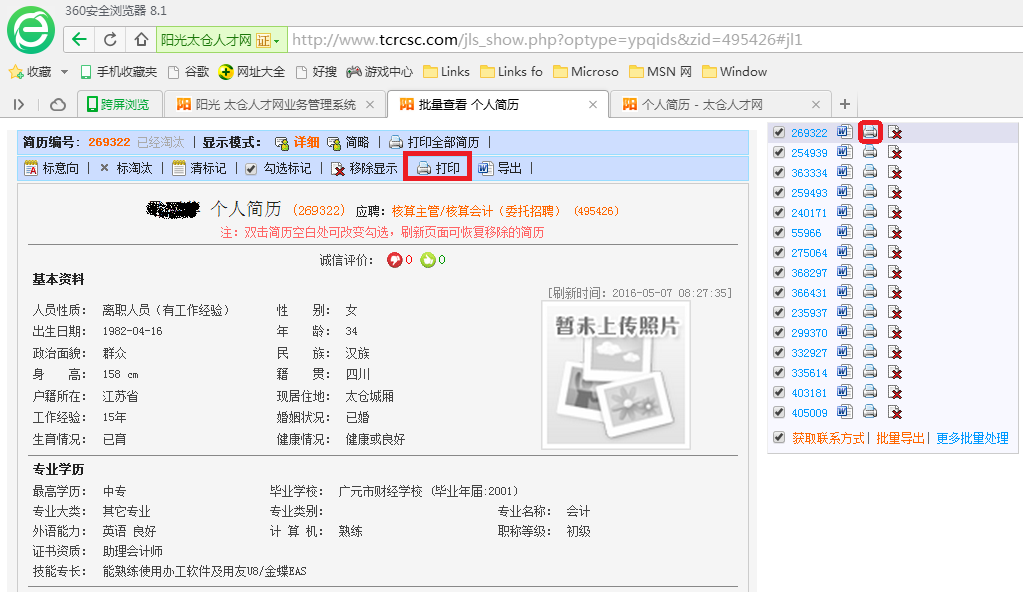Click the print icon for resume 269322
Screen dimensions: 1023x592
click(870, 132)
